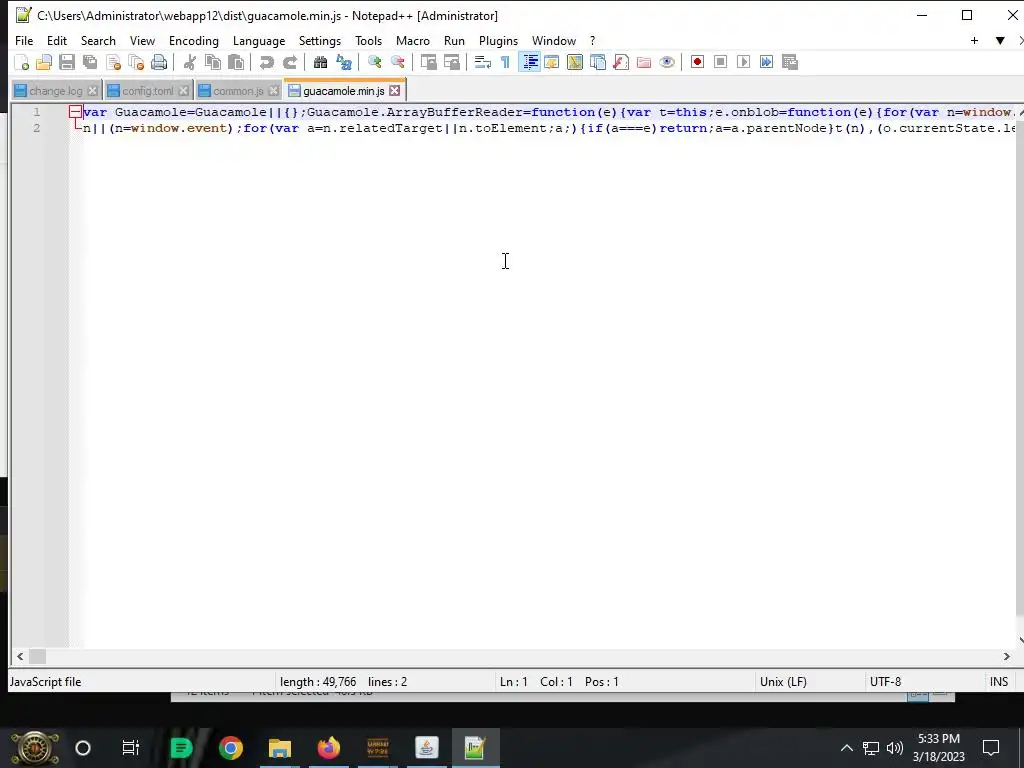This screenshot has height=768, width=1024.
Task: Toggle show all characters pilcrow icon
Action: coord(505,62)
